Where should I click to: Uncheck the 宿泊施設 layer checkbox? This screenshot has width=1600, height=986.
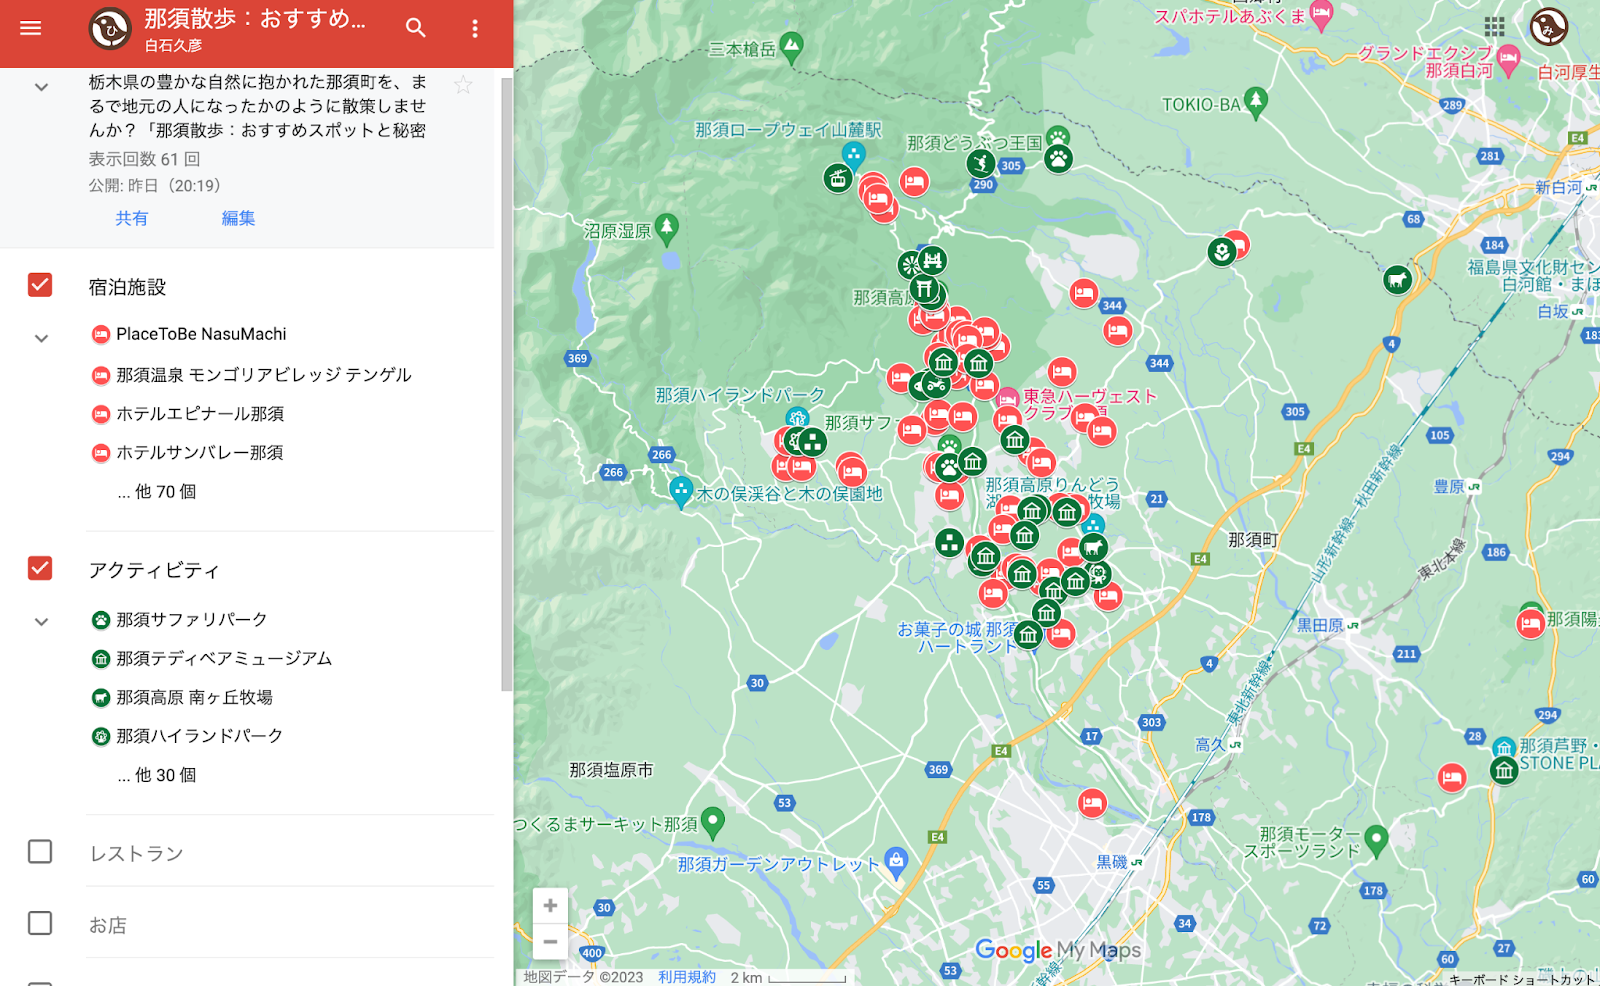tap(40, 285)
